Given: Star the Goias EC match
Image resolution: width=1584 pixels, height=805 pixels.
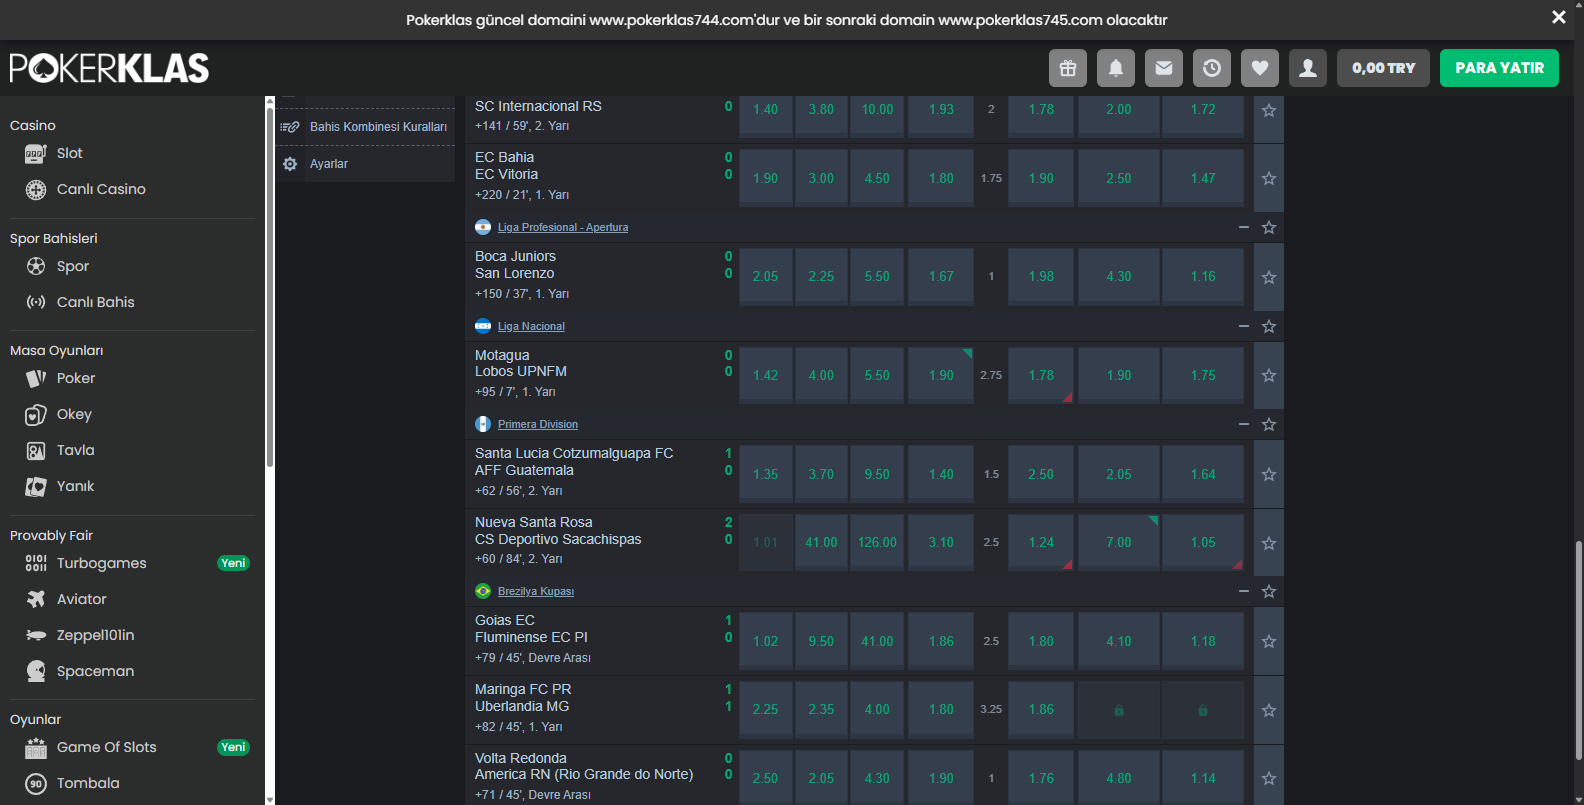Looking at the screenshot, I should [1269, 642].
